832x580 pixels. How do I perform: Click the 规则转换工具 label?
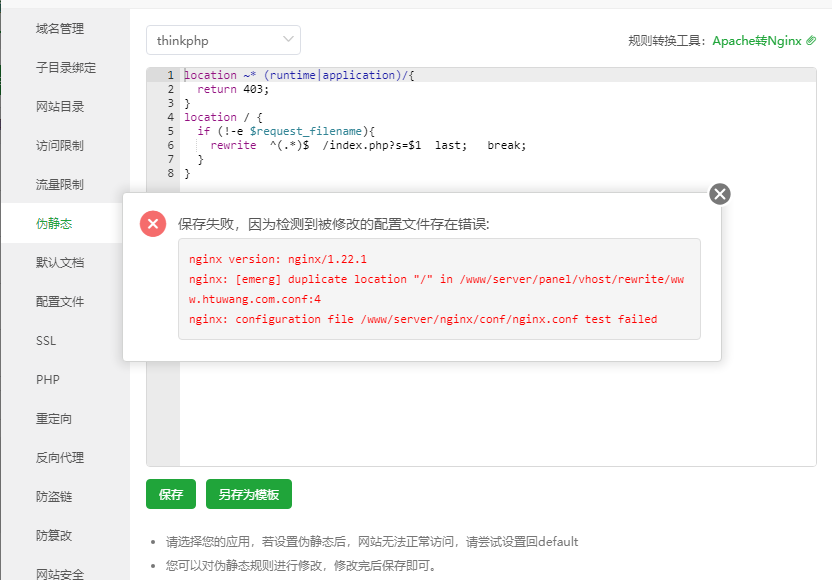click(x=667, y=41)
